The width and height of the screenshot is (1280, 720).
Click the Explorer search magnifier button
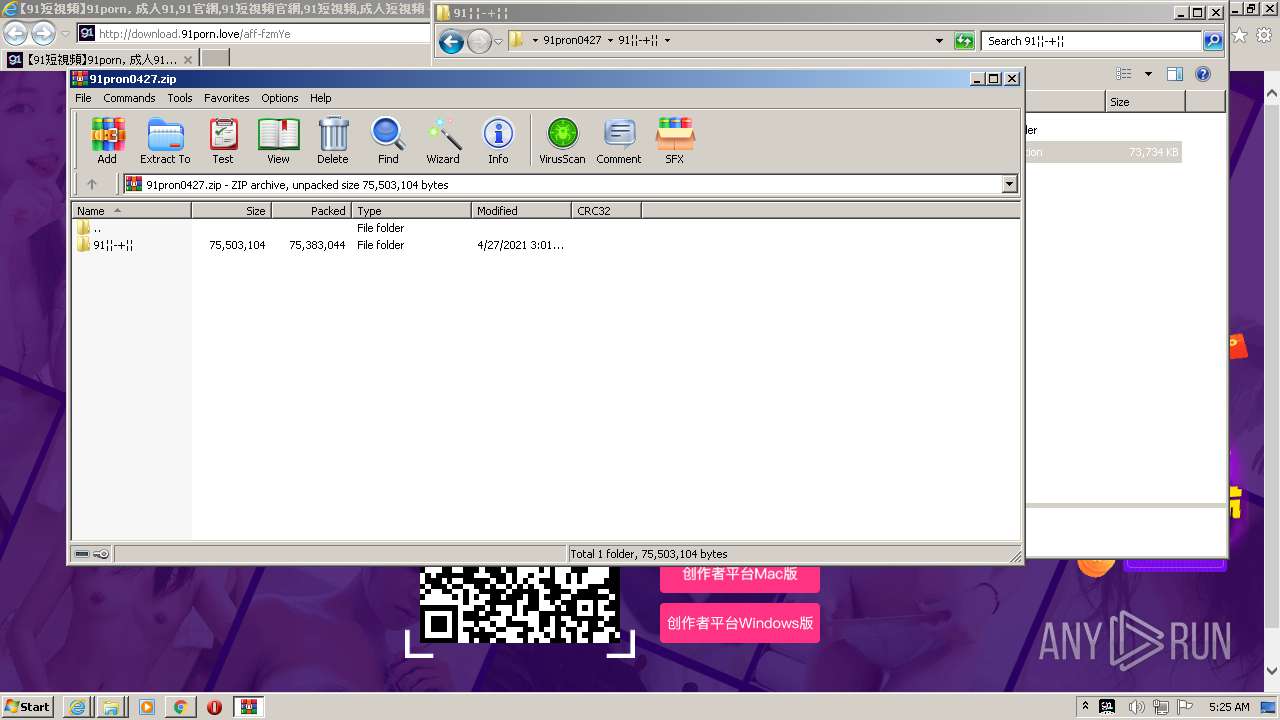[x=1213, y=41]
